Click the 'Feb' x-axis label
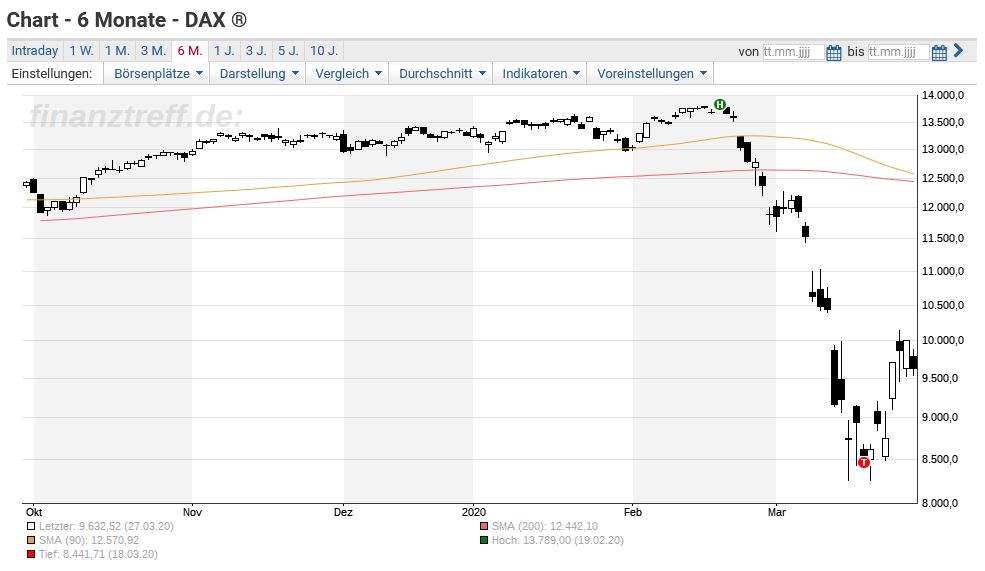Screen dimensions: 985x571 (633, 512)
